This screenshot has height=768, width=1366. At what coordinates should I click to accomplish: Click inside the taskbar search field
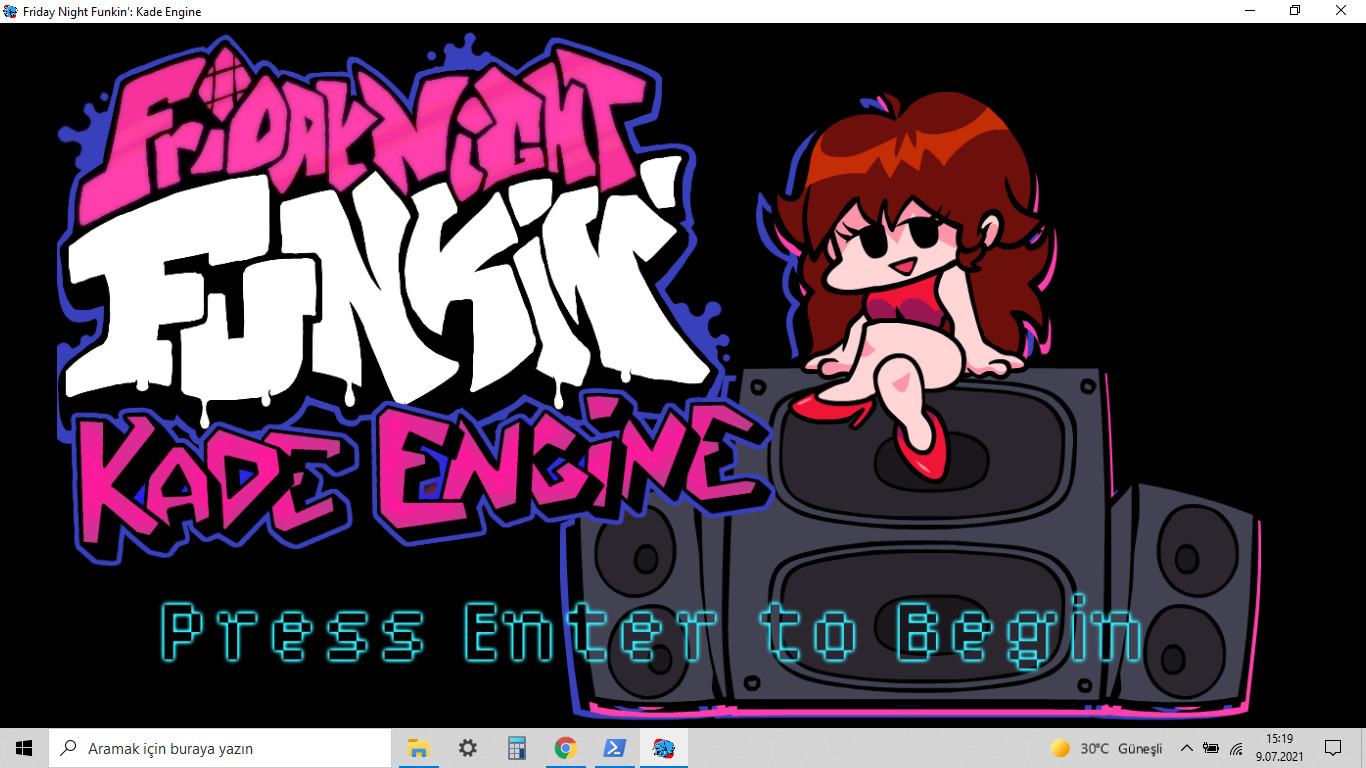click(220, 747)
